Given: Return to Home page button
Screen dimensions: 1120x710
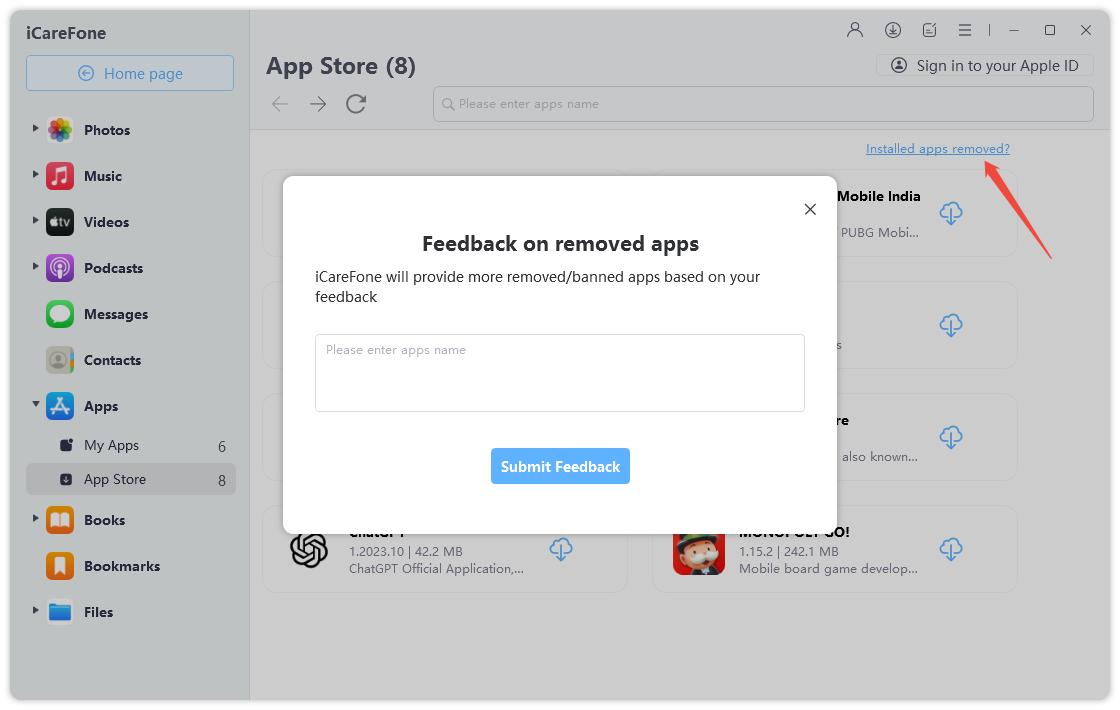Looking at the screenshot, I should (x=130, y=73).
